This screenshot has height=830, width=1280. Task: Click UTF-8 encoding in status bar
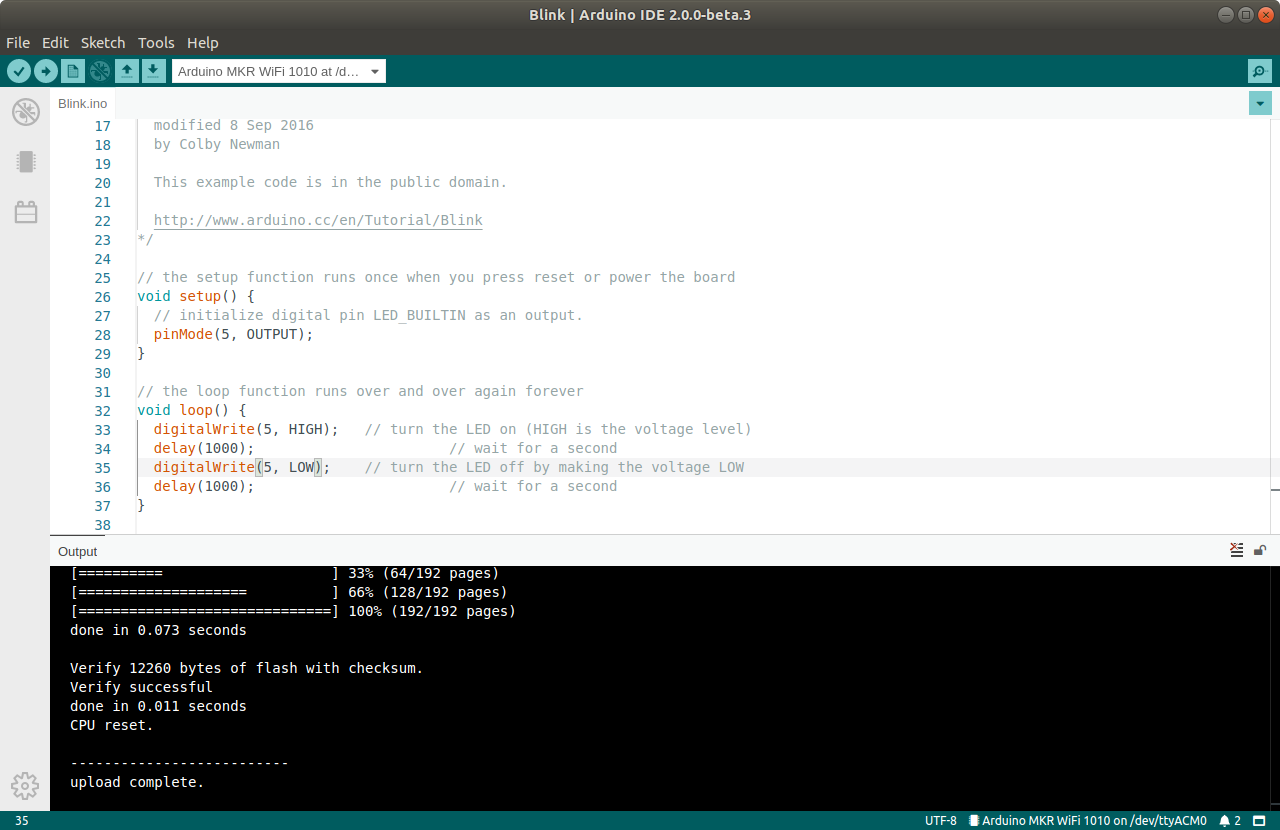941,821
